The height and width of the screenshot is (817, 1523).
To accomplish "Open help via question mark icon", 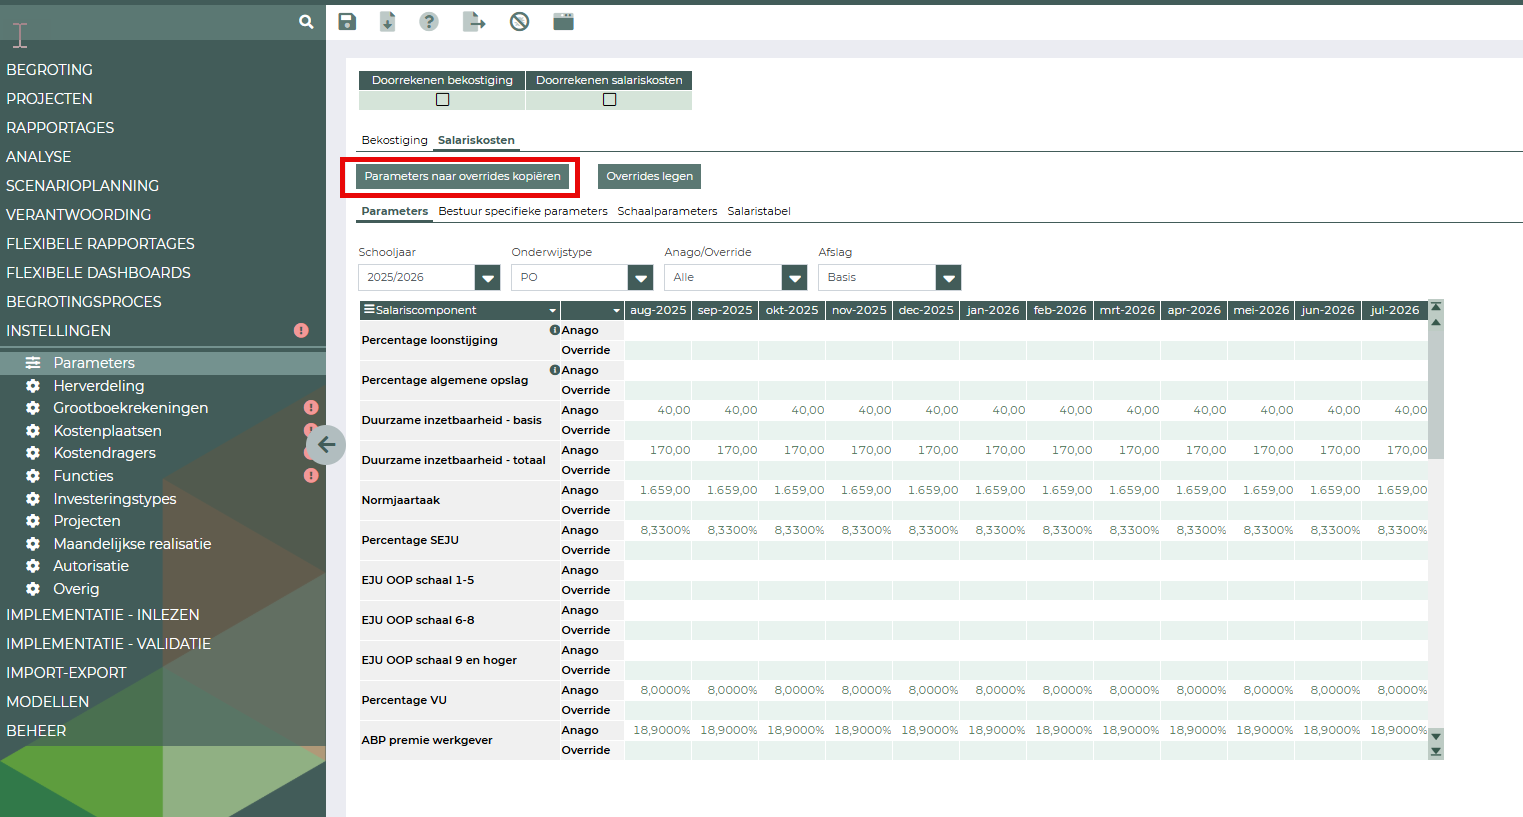I will tap(429, 22).
